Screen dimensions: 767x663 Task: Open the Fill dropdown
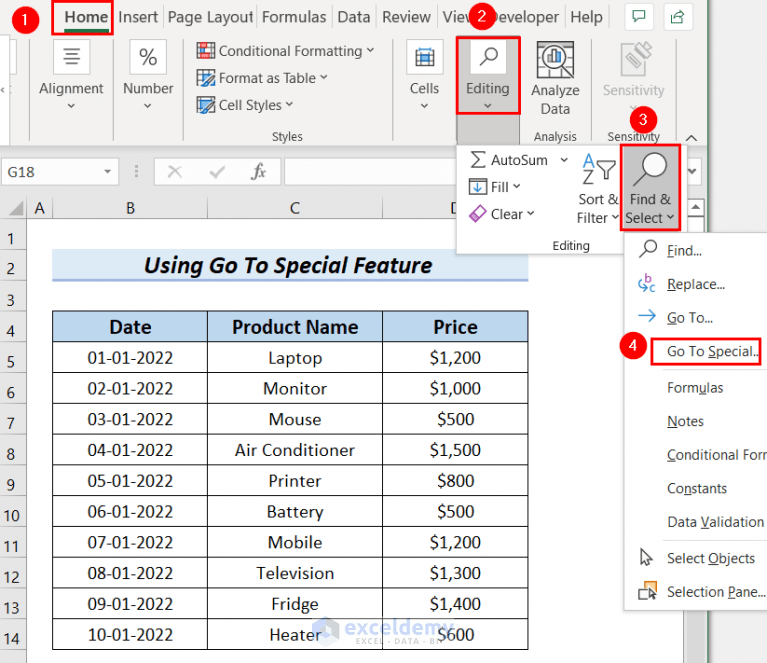point(495,187)
